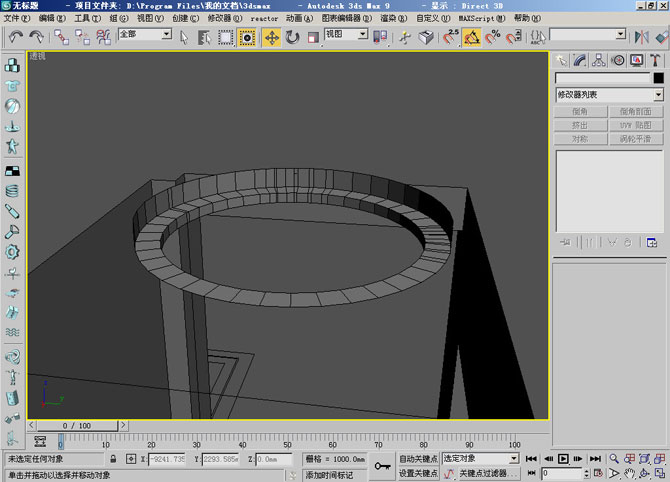Click the Go to End playback button
The height and width of the screenshot is (482, 670).
coord(595,459)
